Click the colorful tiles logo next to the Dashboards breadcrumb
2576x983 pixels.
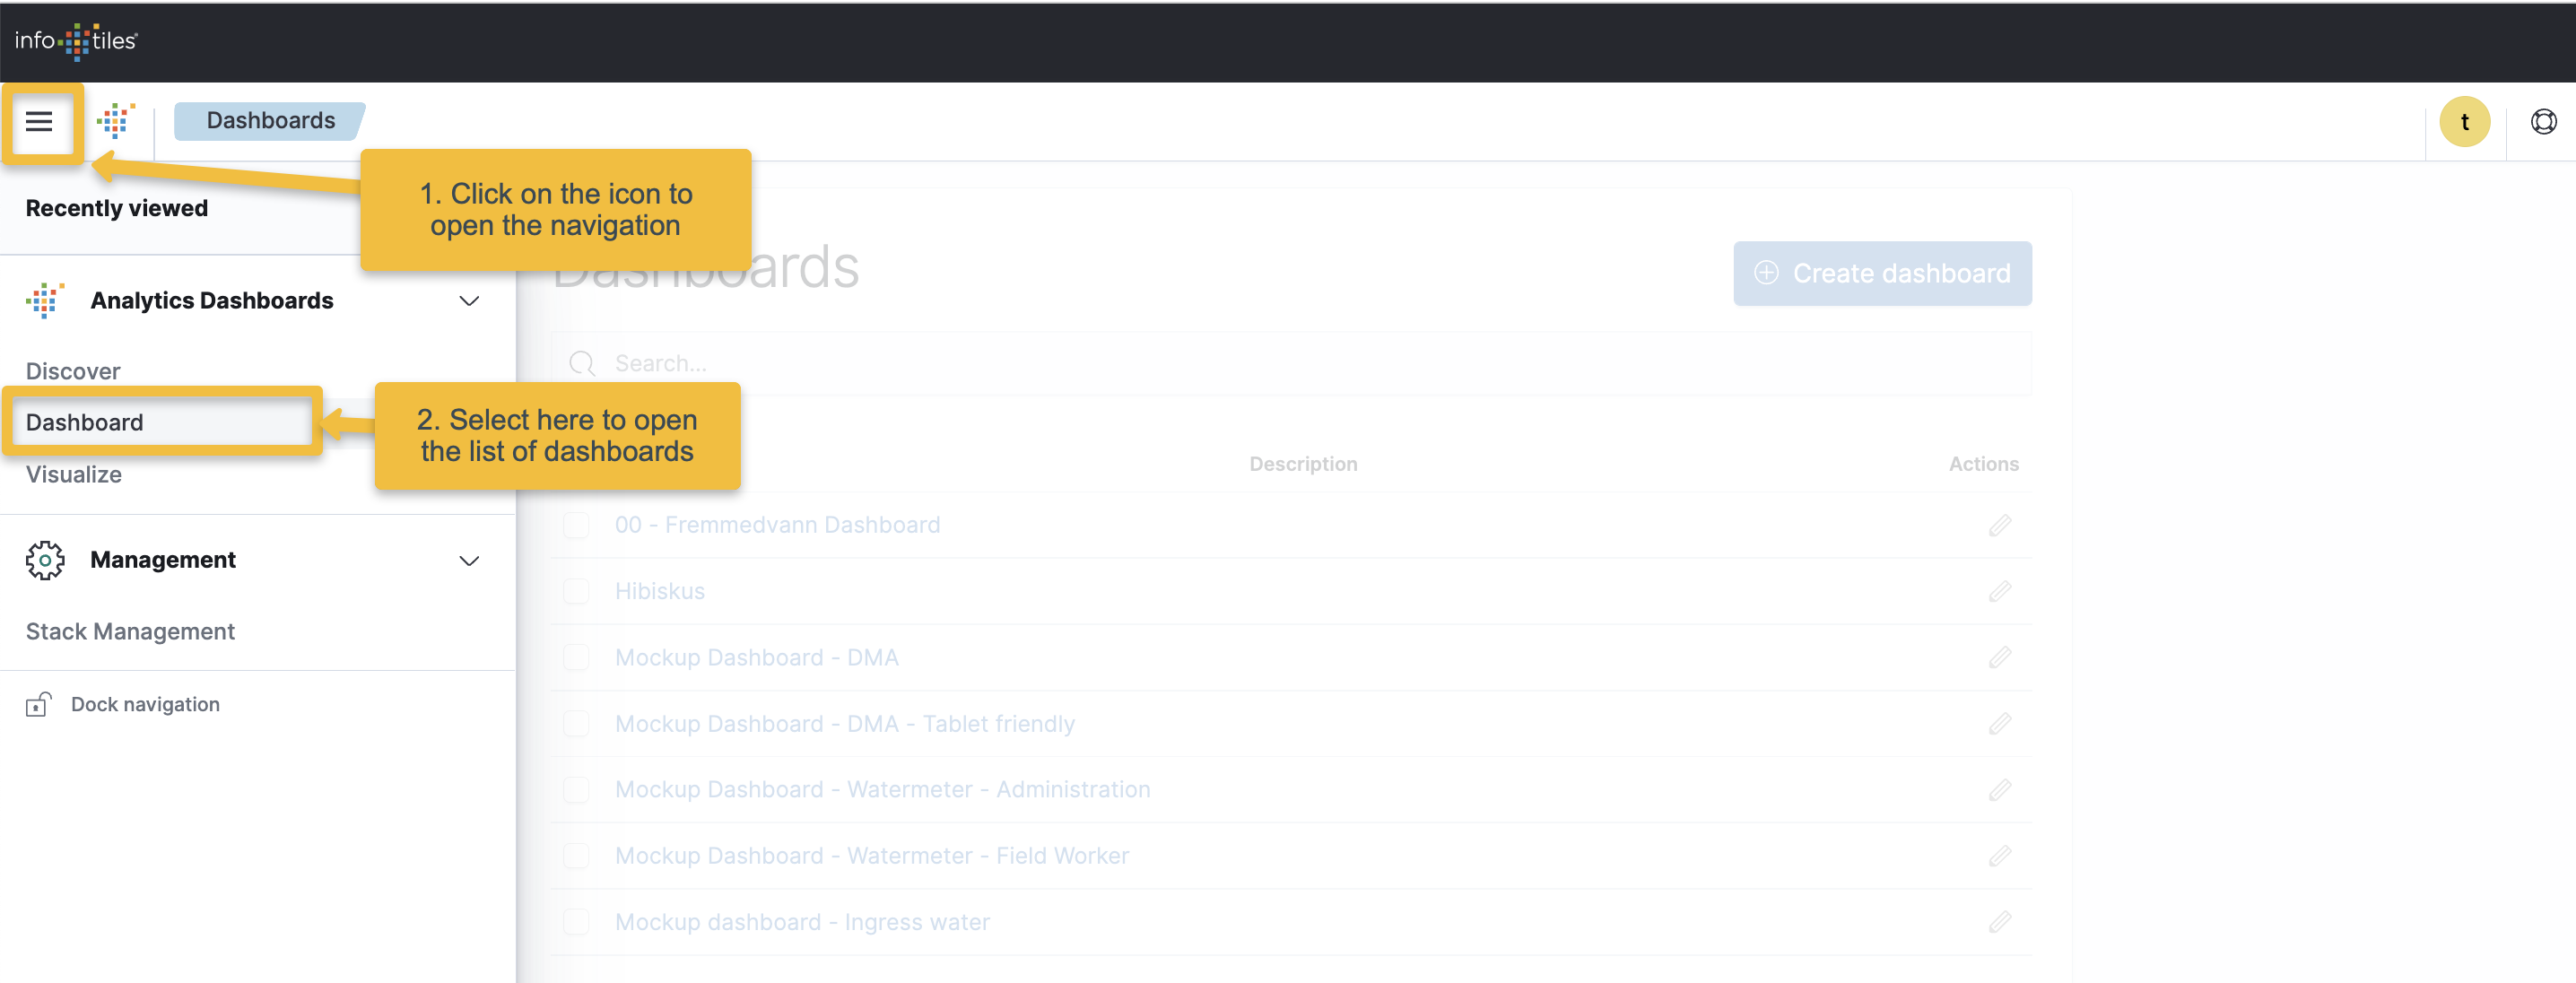point(116,121)
